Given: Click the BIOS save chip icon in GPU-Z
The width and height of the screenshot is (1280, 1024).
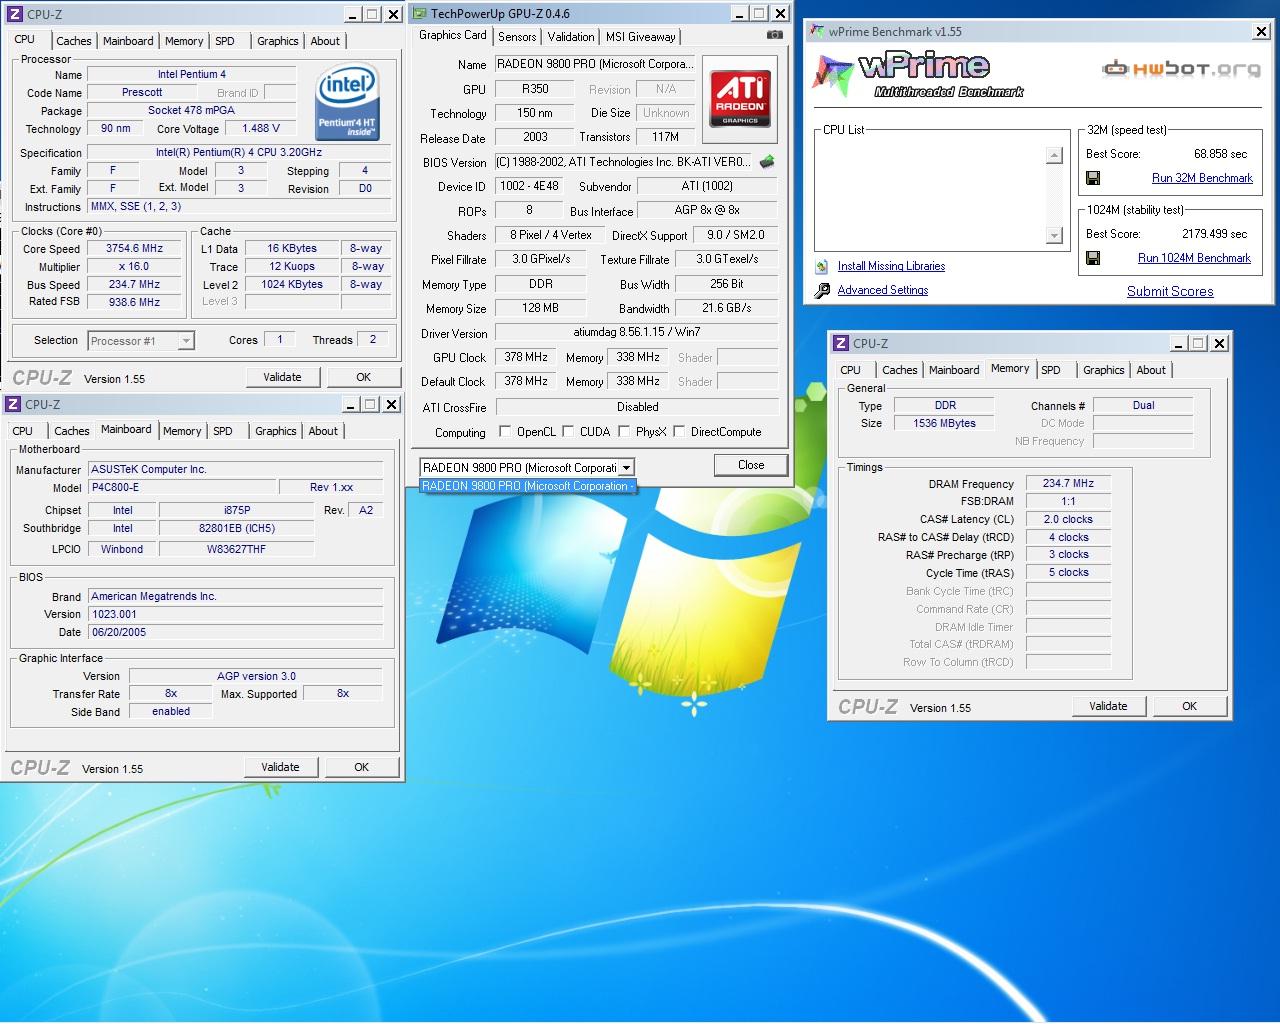Looking at the screenshot, I should pos(767,161).
